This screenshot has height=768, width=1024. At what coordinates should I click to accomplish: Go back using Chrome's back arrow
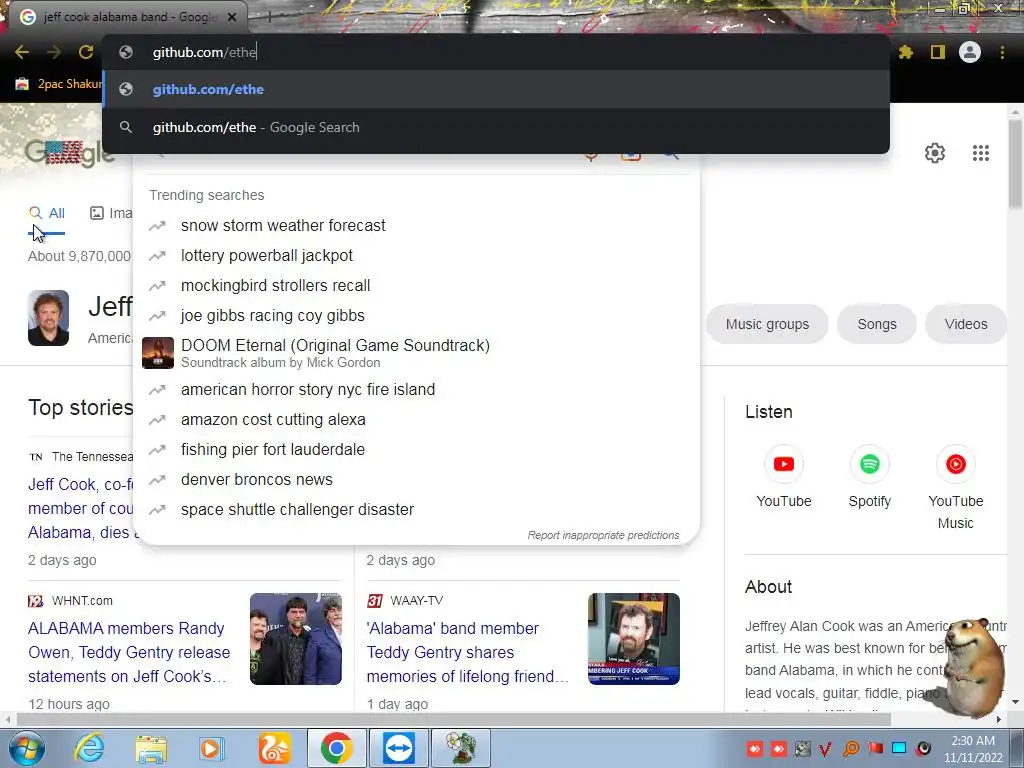click(x=22, y=52)
